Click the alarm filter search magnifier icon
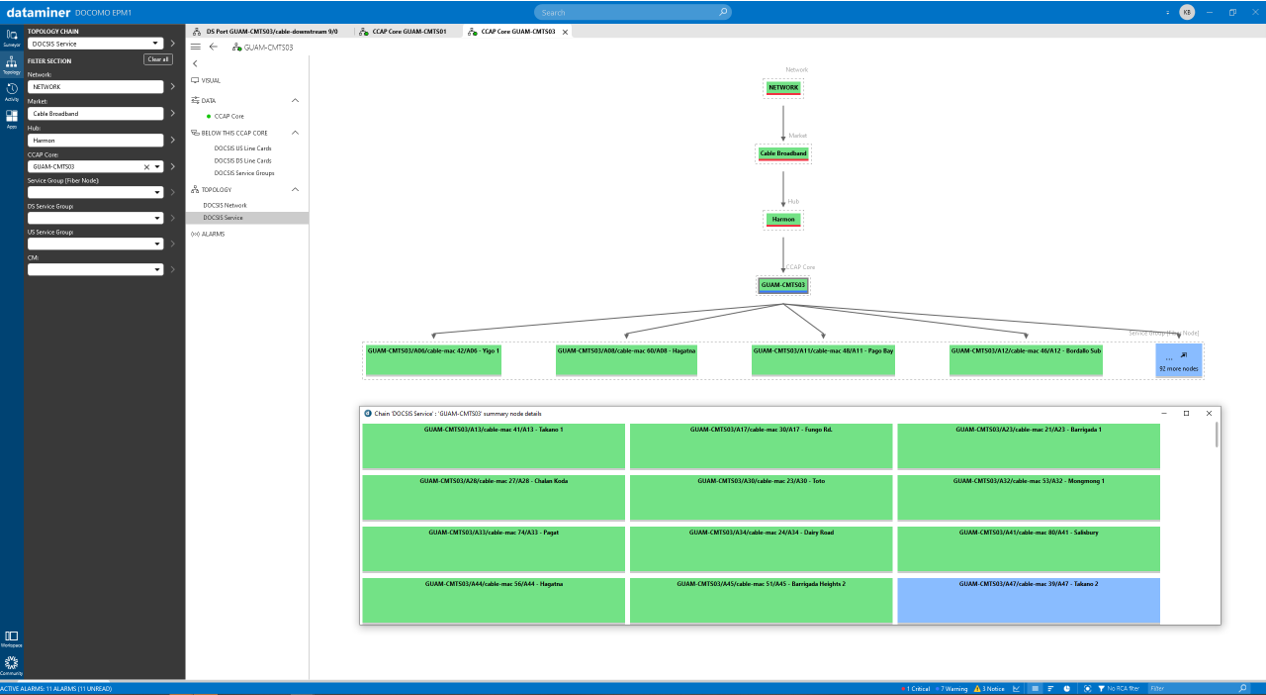The width and height of the screenshot is (1266, 695). [x=1243, y=688]
